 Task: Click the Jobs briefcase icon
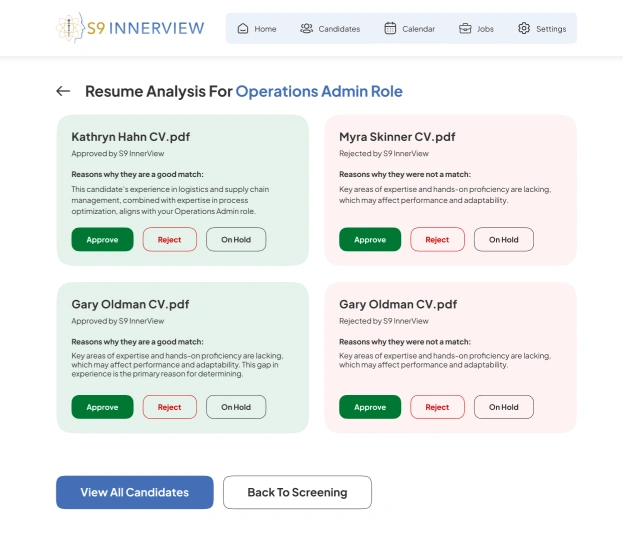(465, 29)
